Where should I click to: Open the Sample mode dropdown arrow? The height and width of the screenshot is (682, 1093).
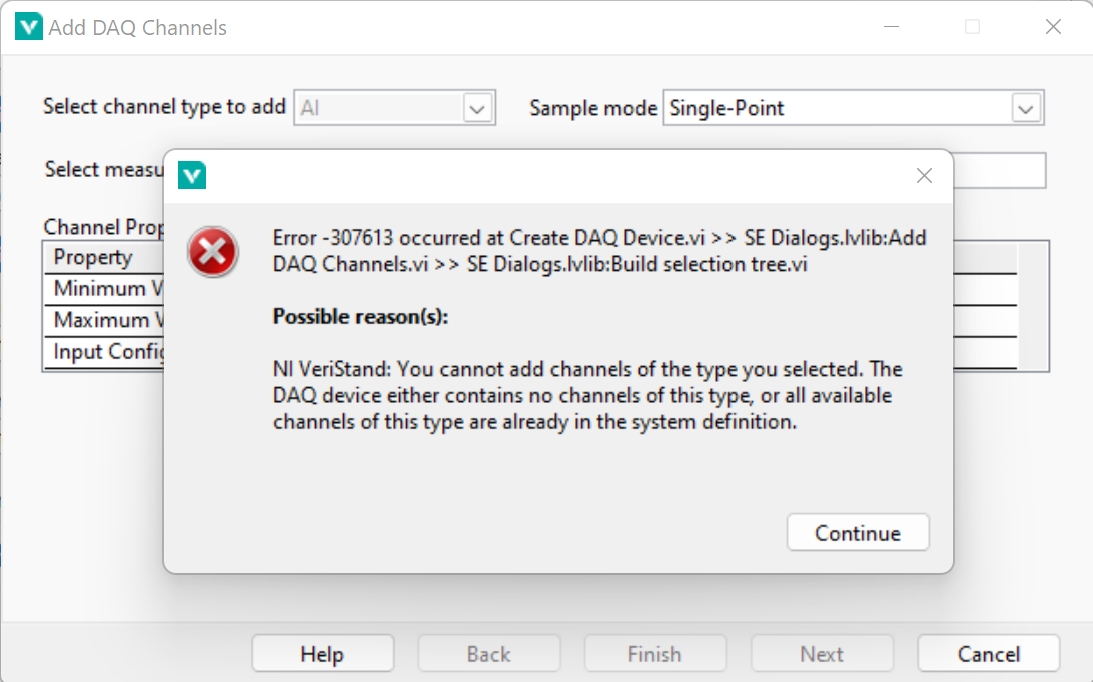[x=1025, y=109]
